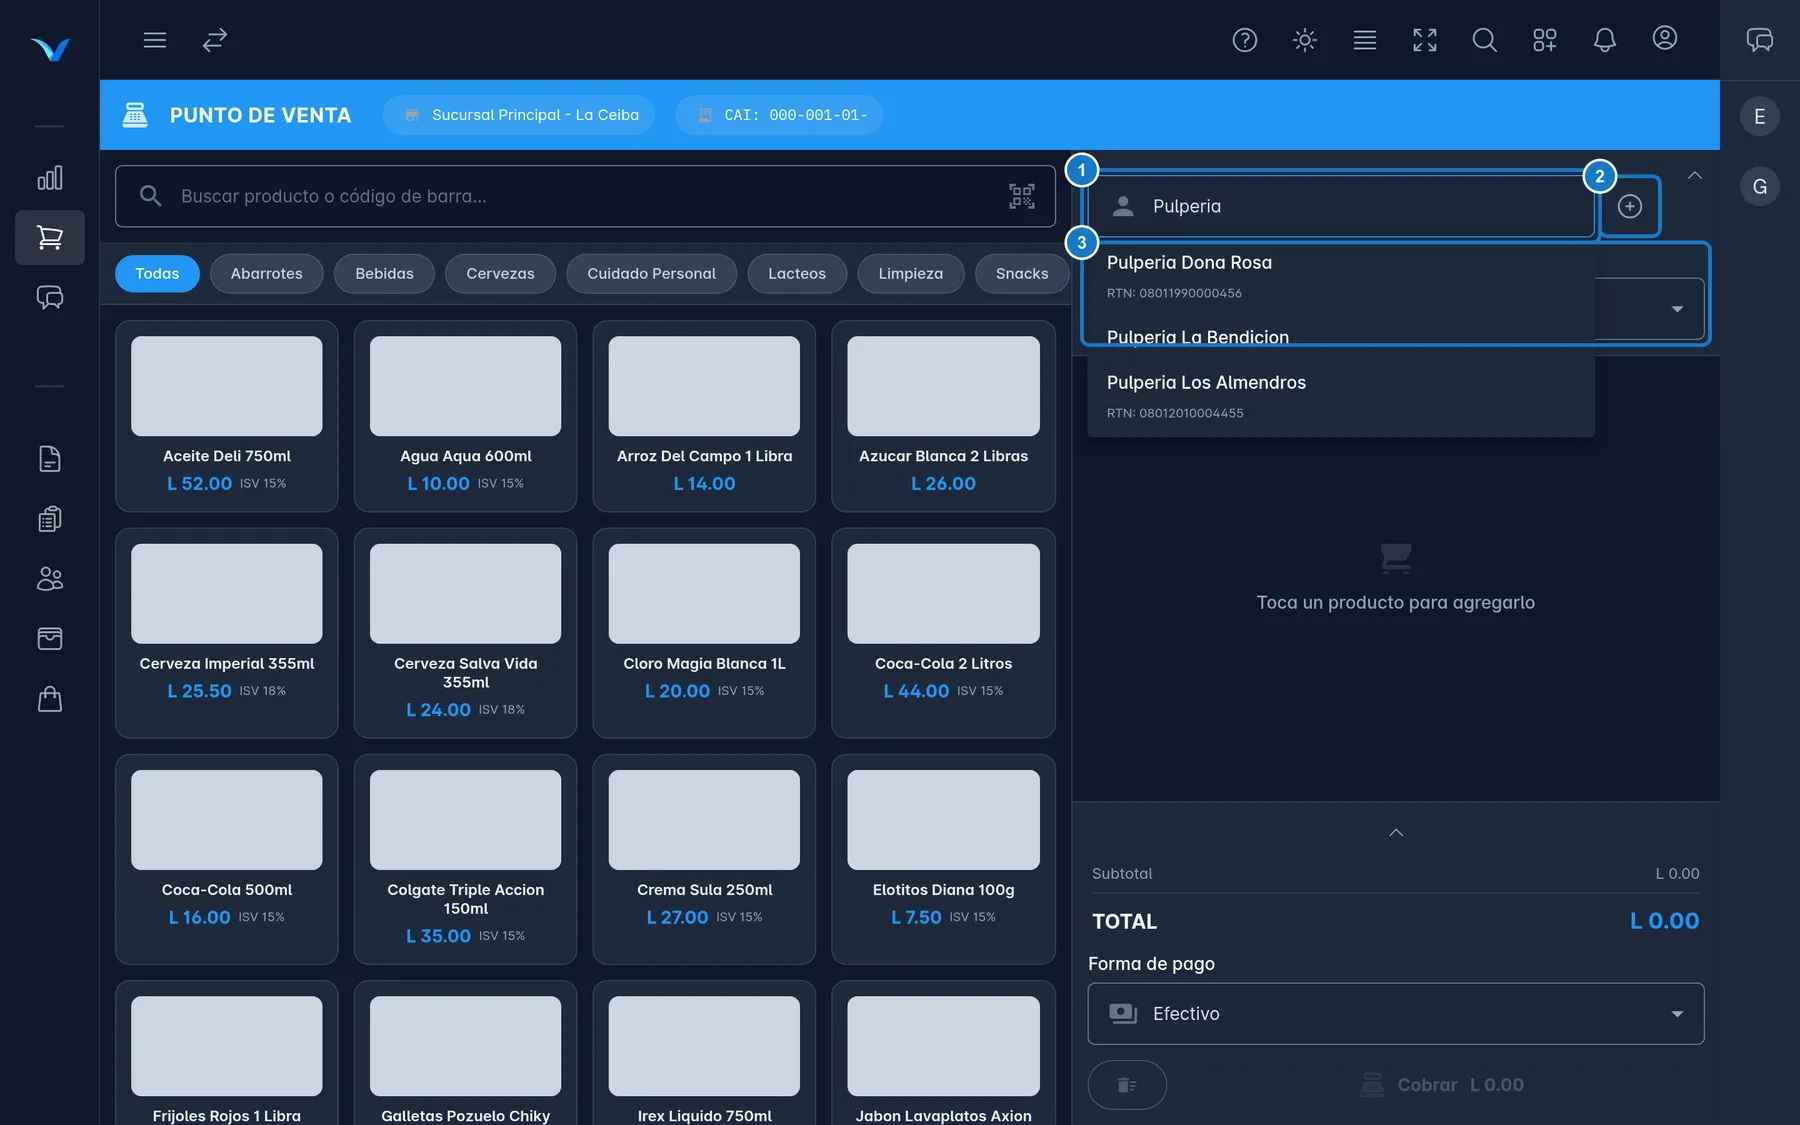Open Forma de pago Efectivo dropdown
Viewport: 1800px width, 1125px height.
click(1396, 1014)
